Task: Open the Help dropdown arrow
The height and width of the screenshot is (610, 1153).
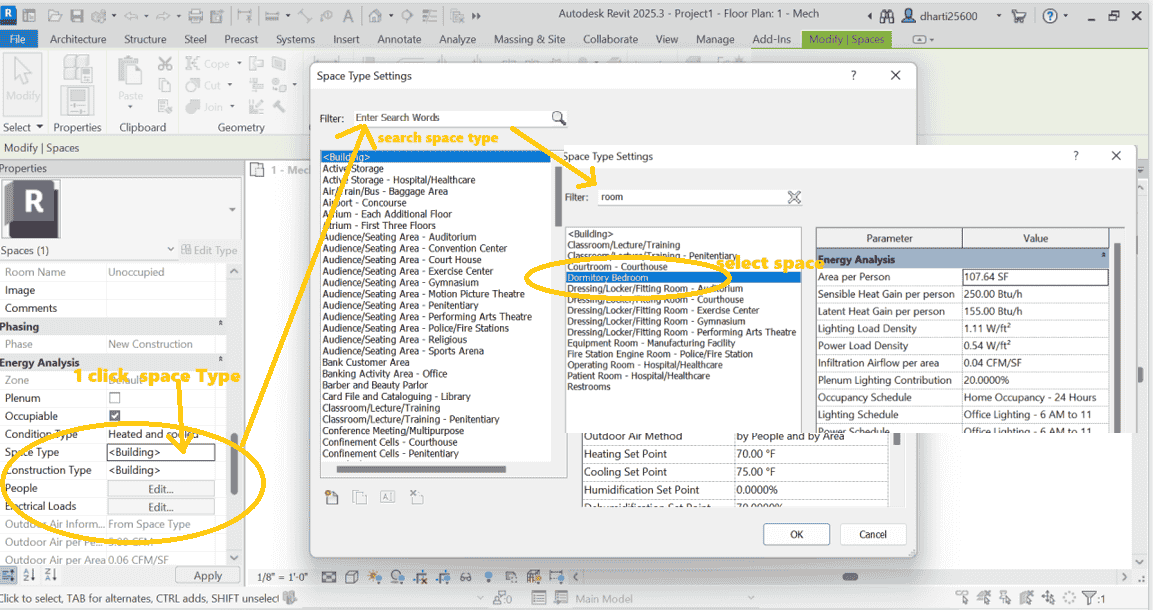Action: [x=1065, y=15]
